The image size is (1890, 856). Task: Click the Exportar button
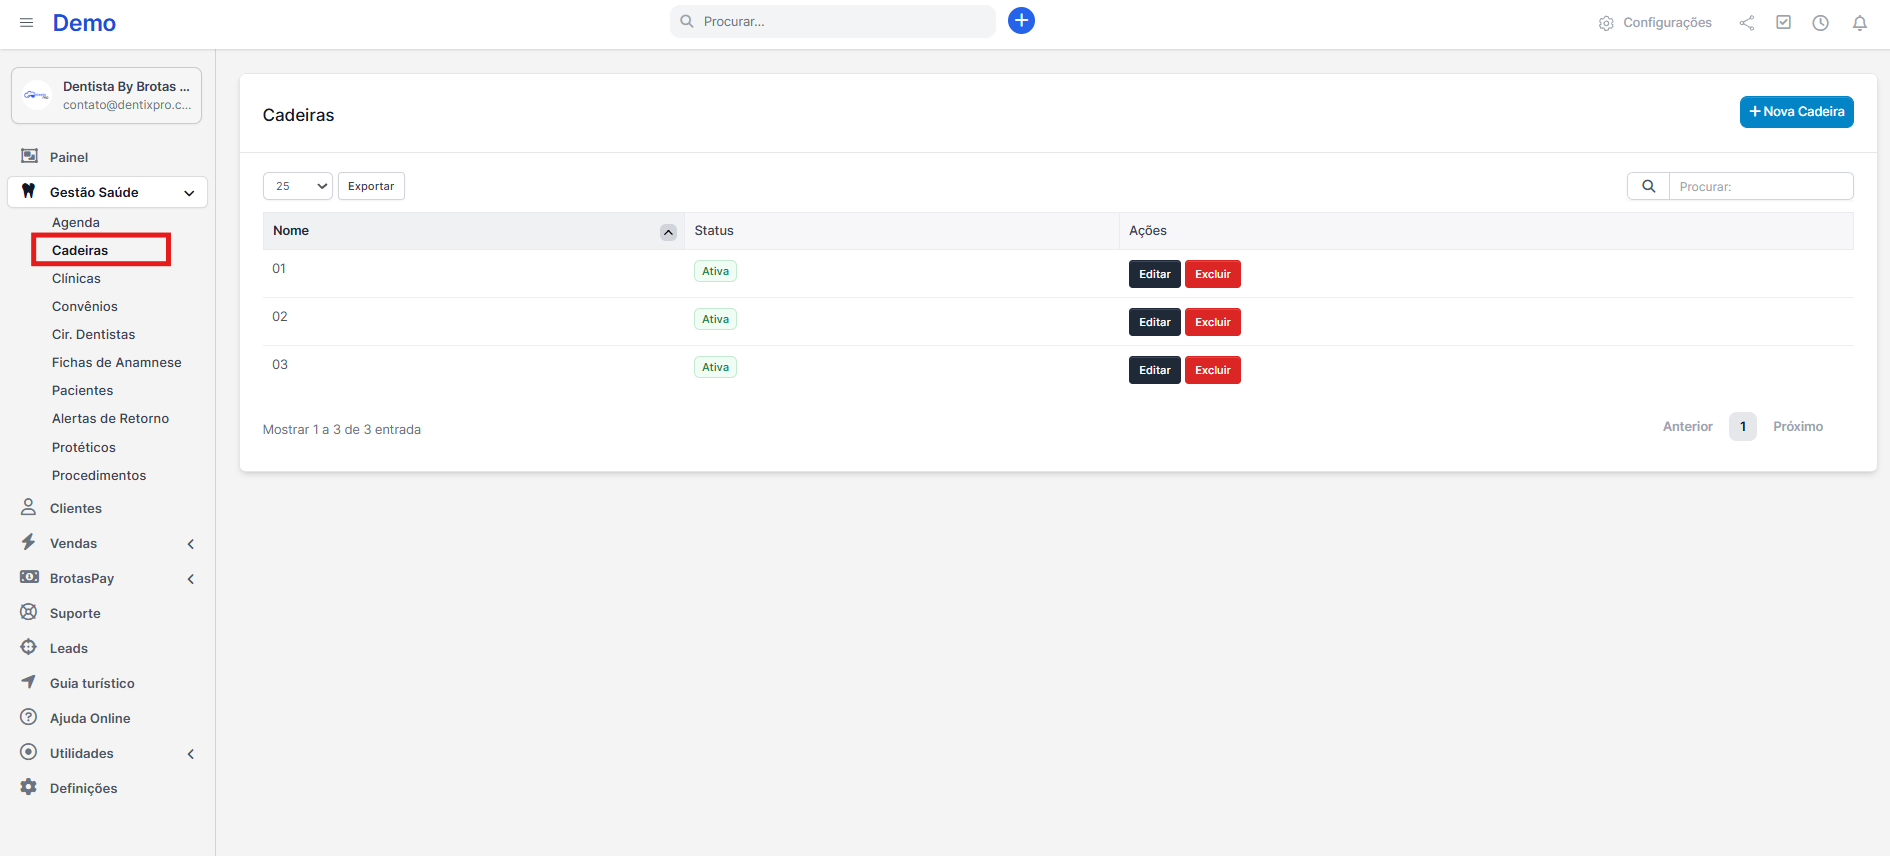[x=371, y=186]
